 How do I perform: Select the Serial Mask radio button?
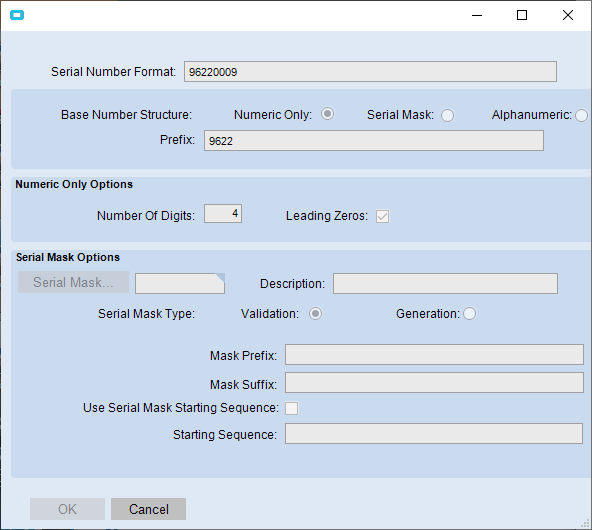(x=447, y=115)
